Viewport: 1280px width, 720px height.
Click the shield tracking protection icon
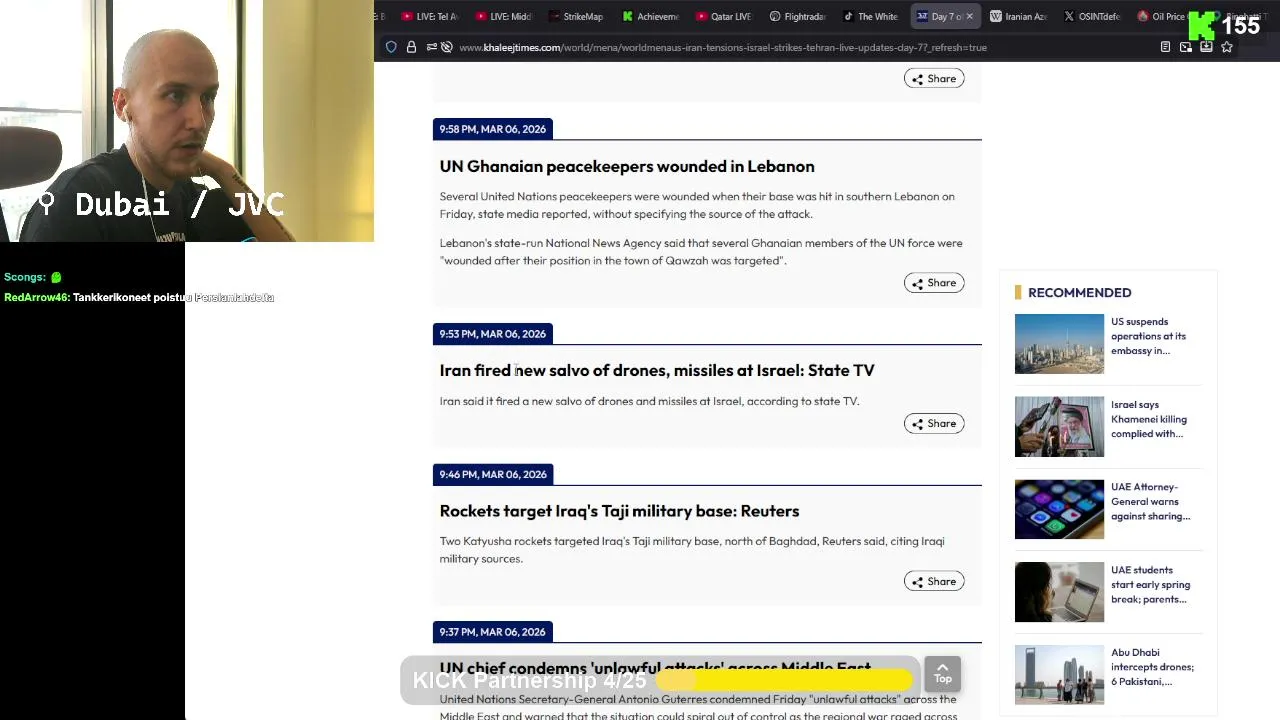pos(391,47)
